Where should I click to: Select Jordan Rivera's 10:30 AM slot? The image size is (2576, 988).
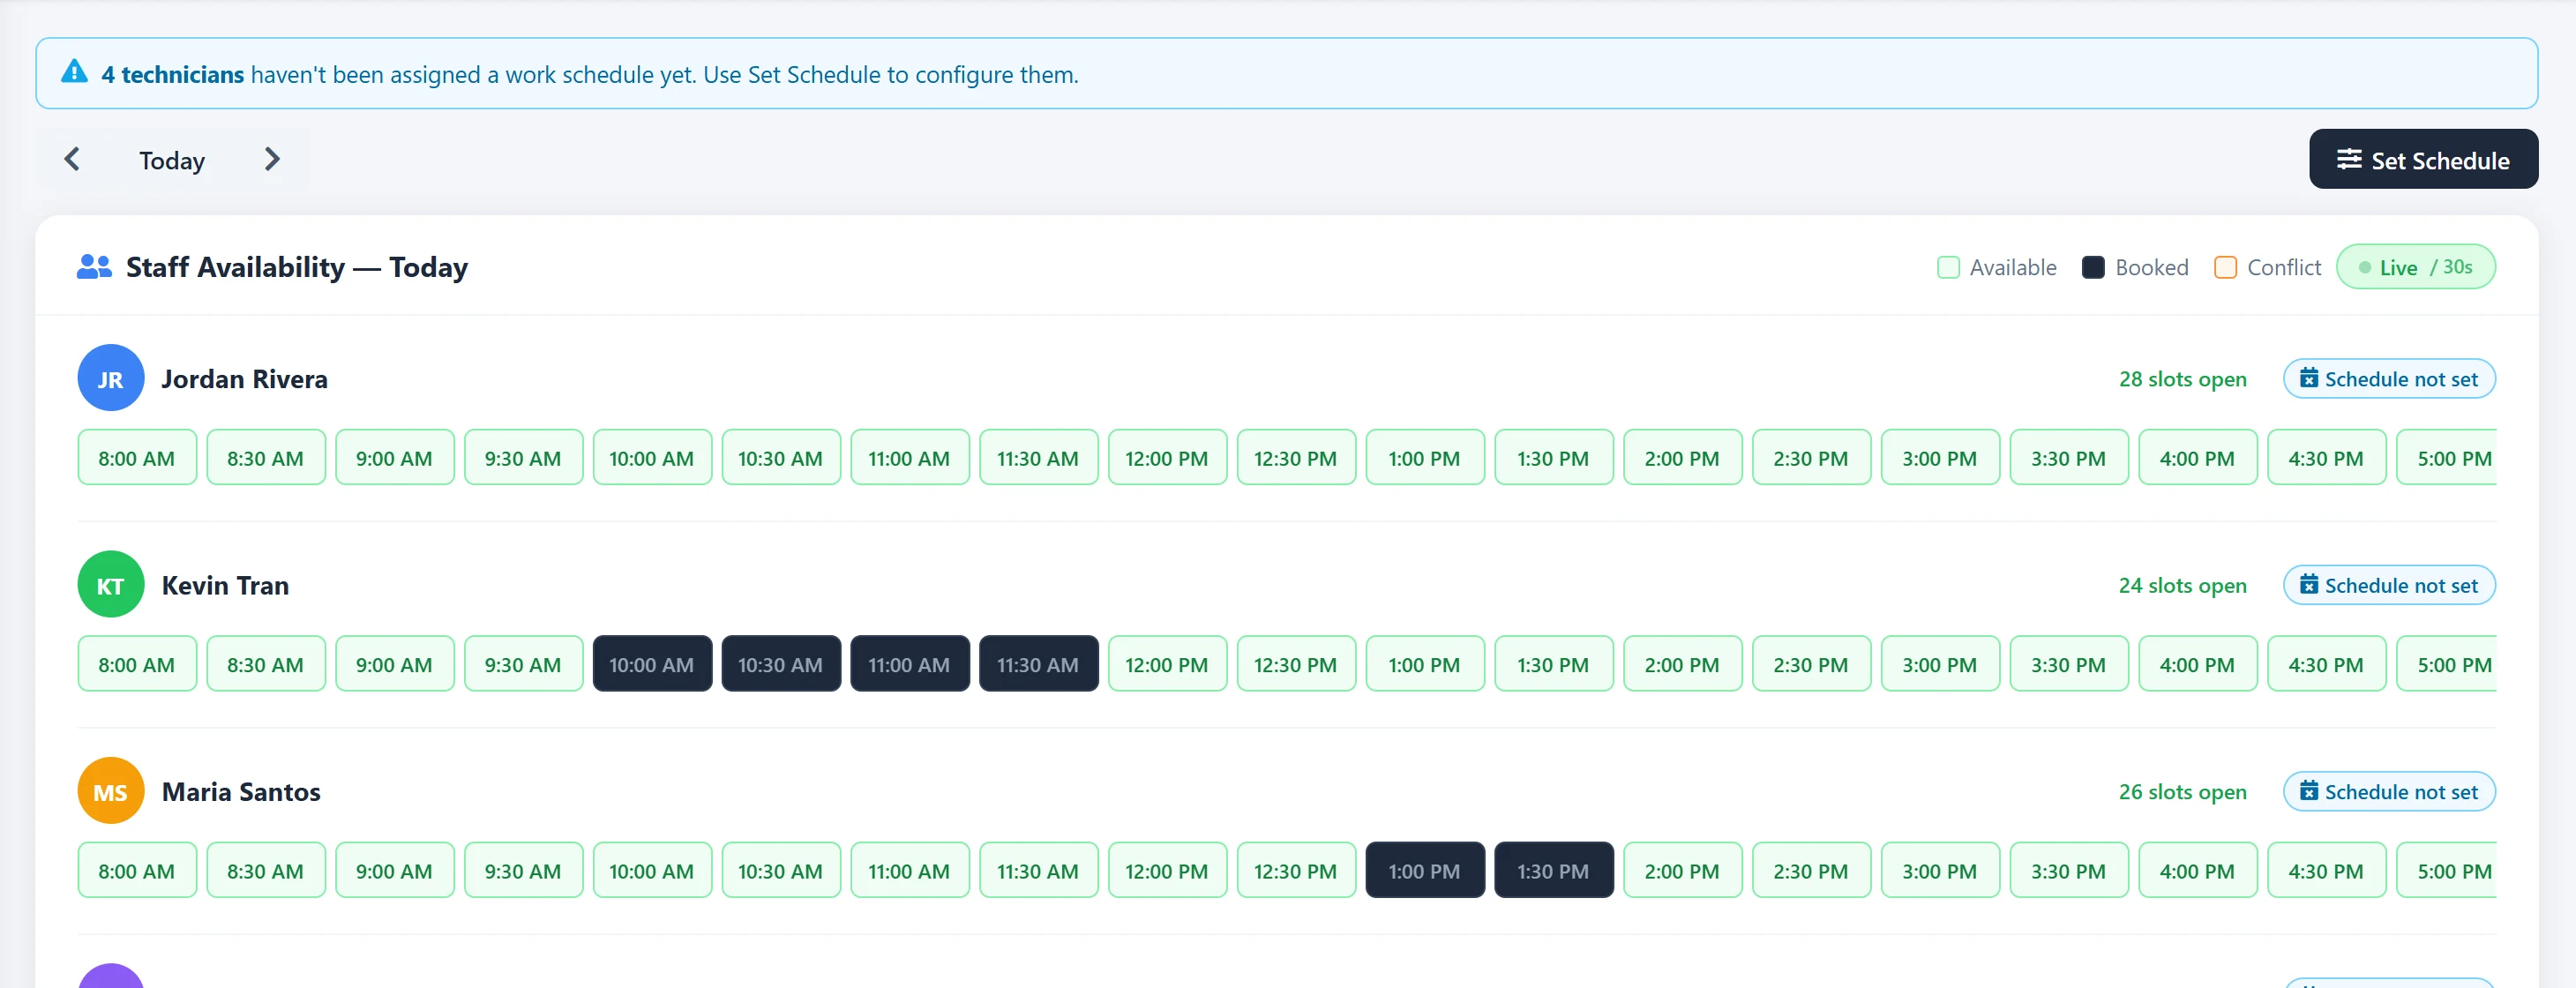point(781,458)
